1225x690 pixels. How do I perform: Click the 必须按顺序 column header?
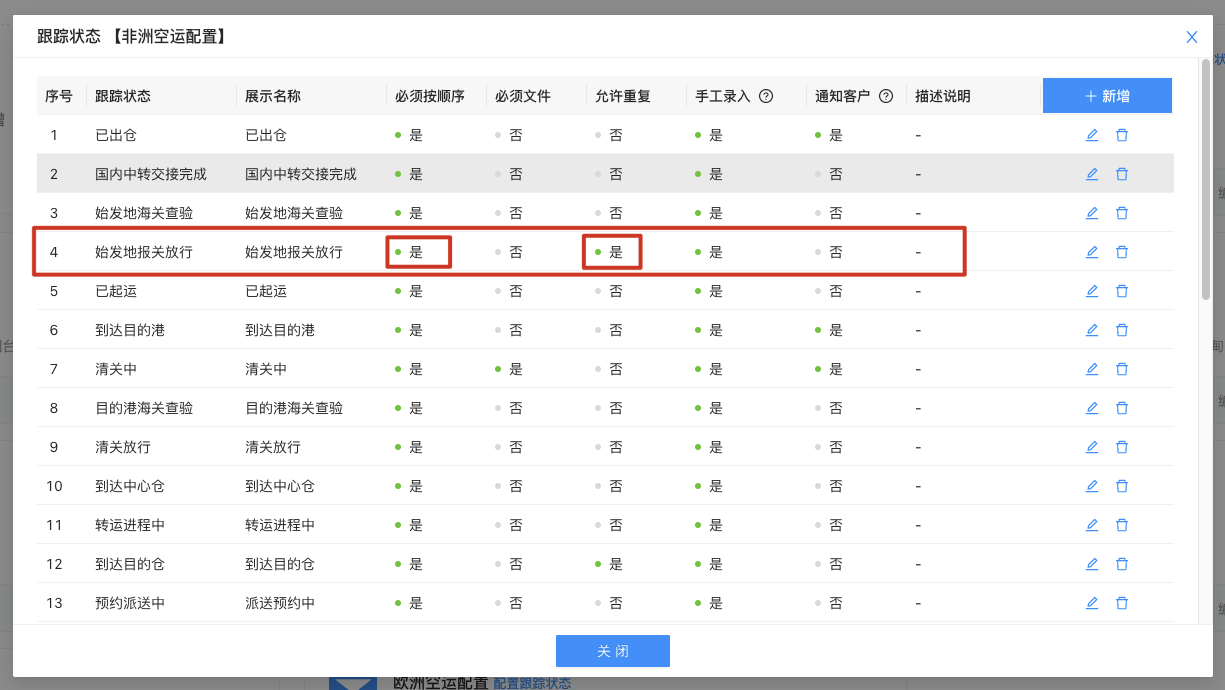(429, 97)
